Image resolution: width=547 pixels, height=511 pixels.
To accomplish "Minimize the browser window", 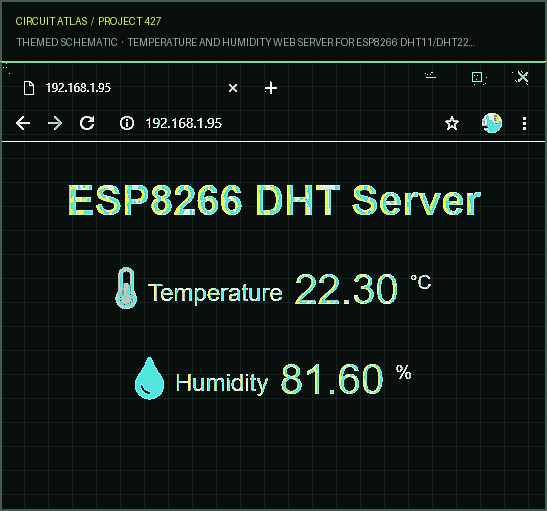I will 430,76.
